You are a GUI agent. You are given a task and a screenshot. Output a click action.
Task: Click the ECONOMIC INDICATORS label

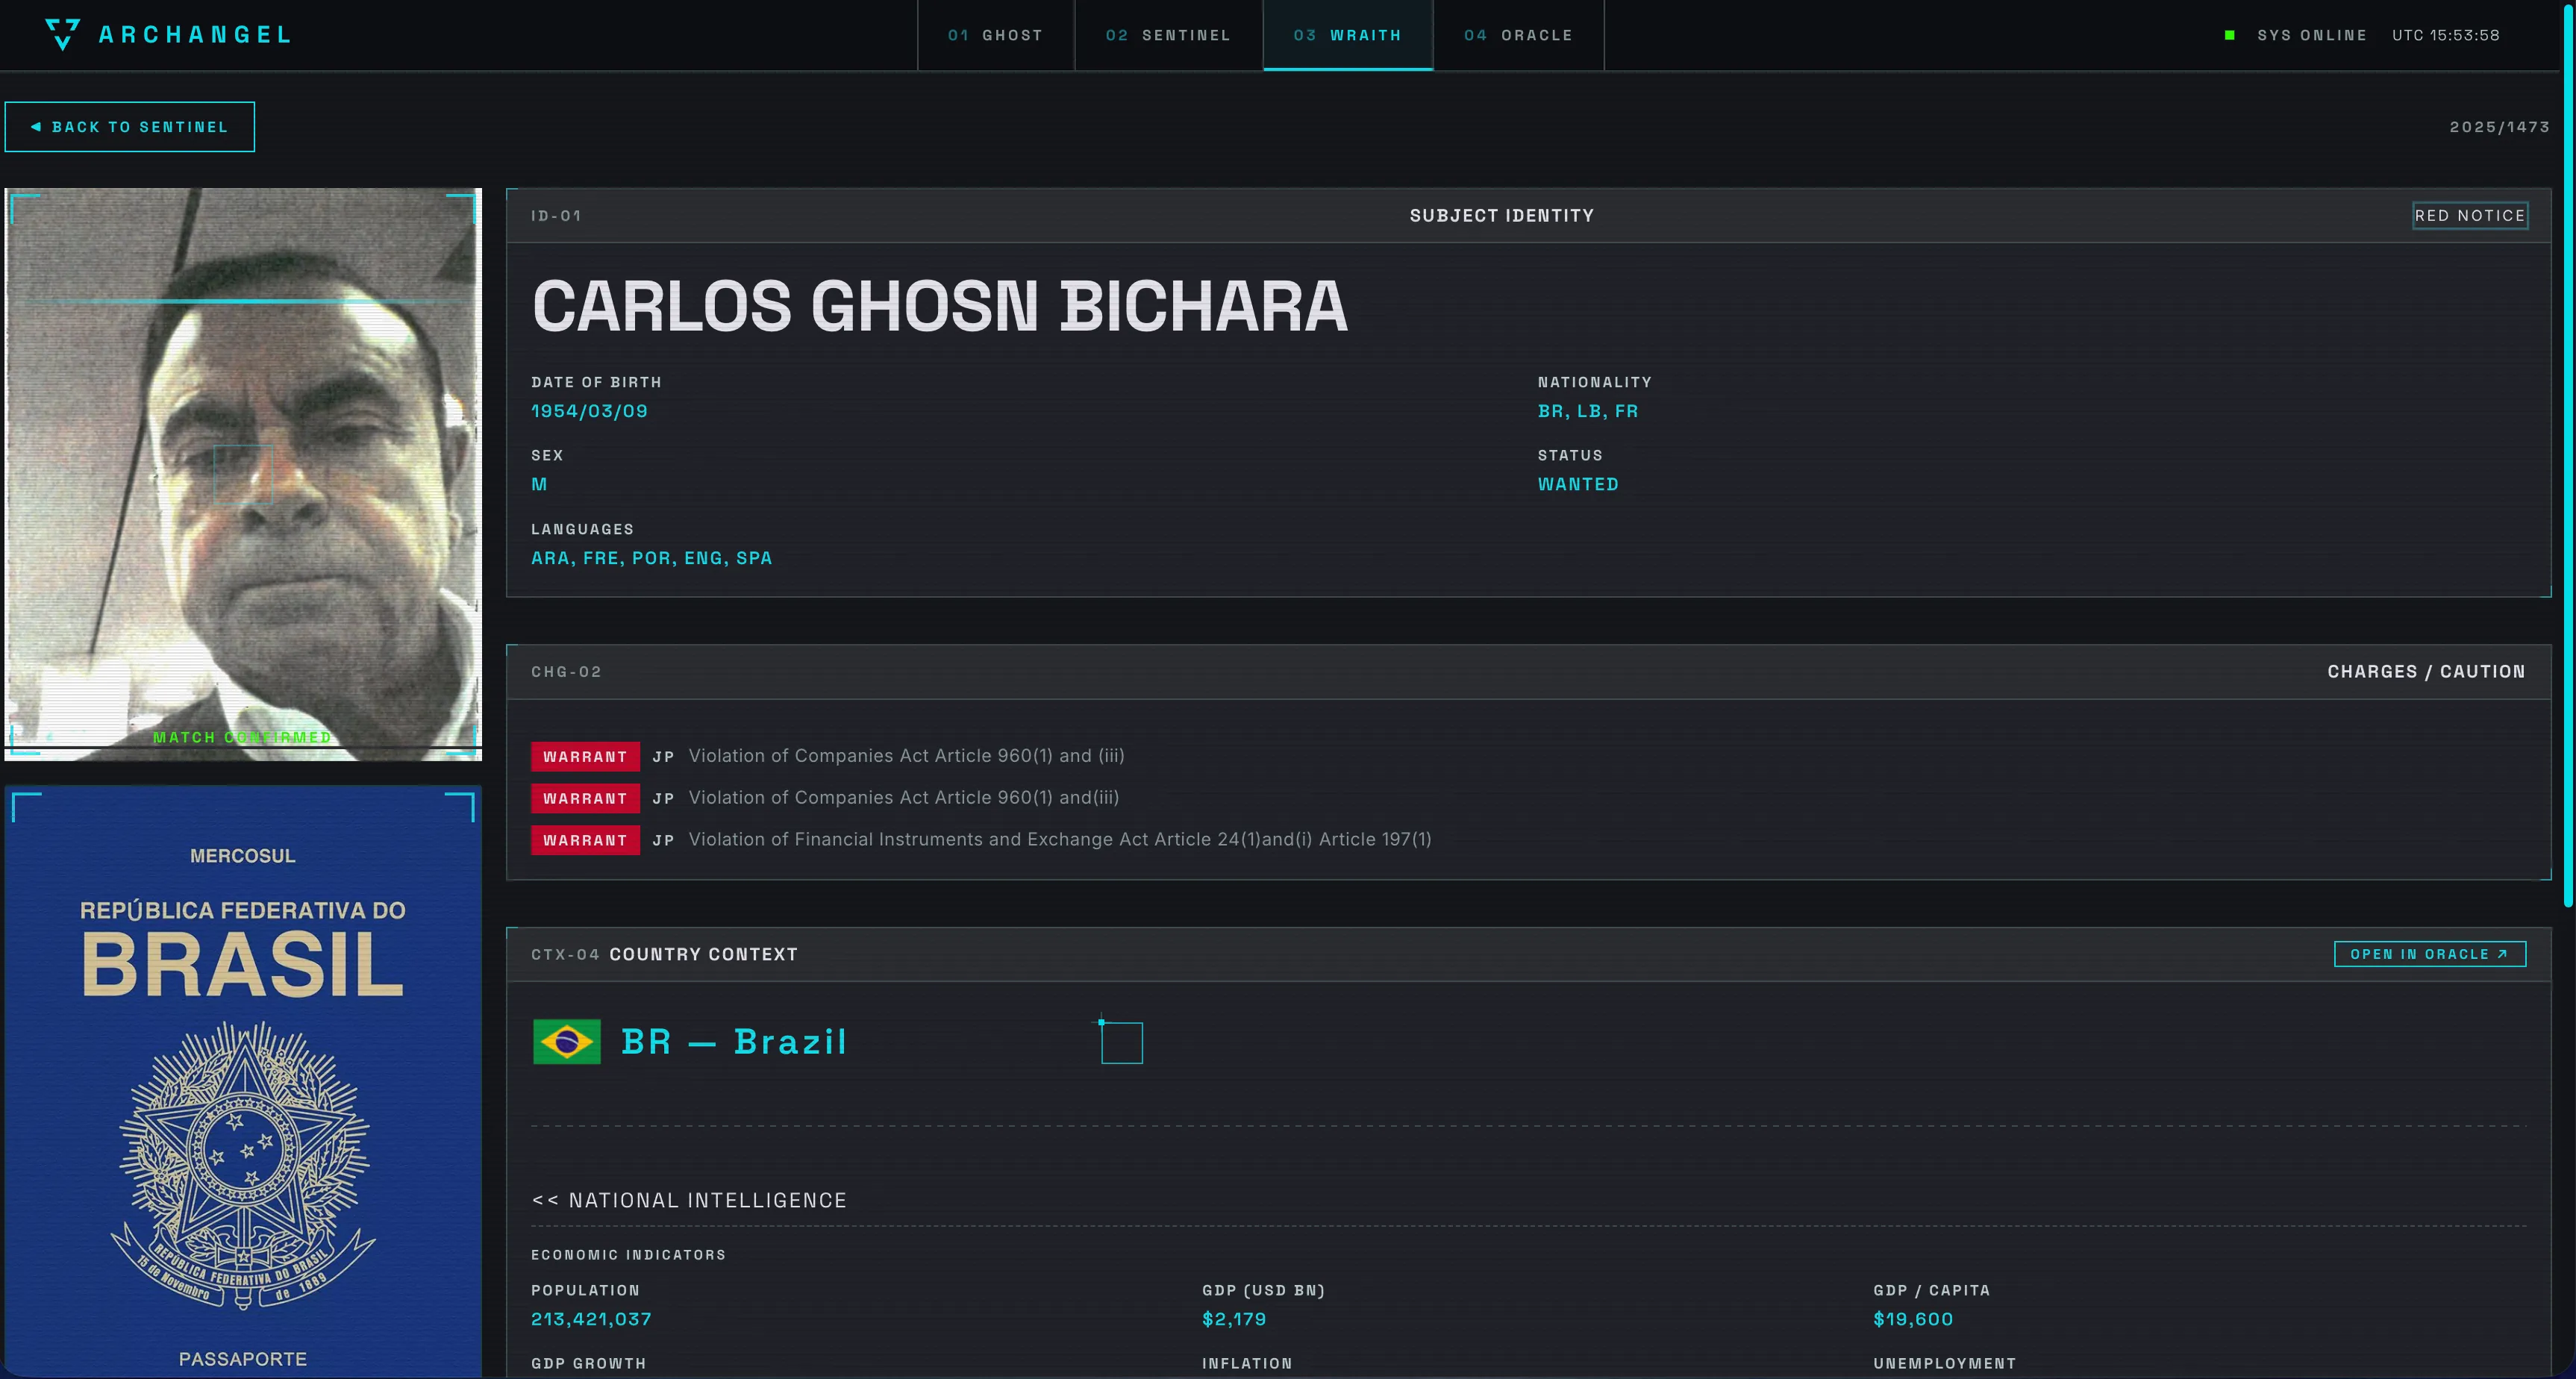click(x=628, y=1255)
